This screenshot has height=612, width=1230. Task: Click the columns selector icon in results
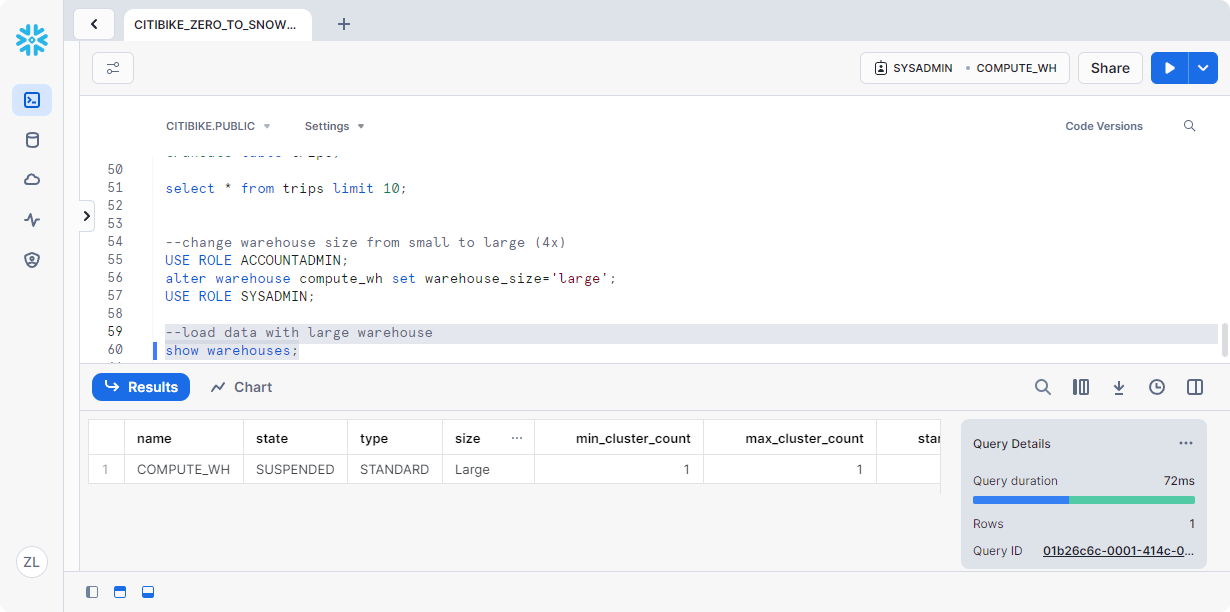pyautogui.click(x=1081, y=387)
